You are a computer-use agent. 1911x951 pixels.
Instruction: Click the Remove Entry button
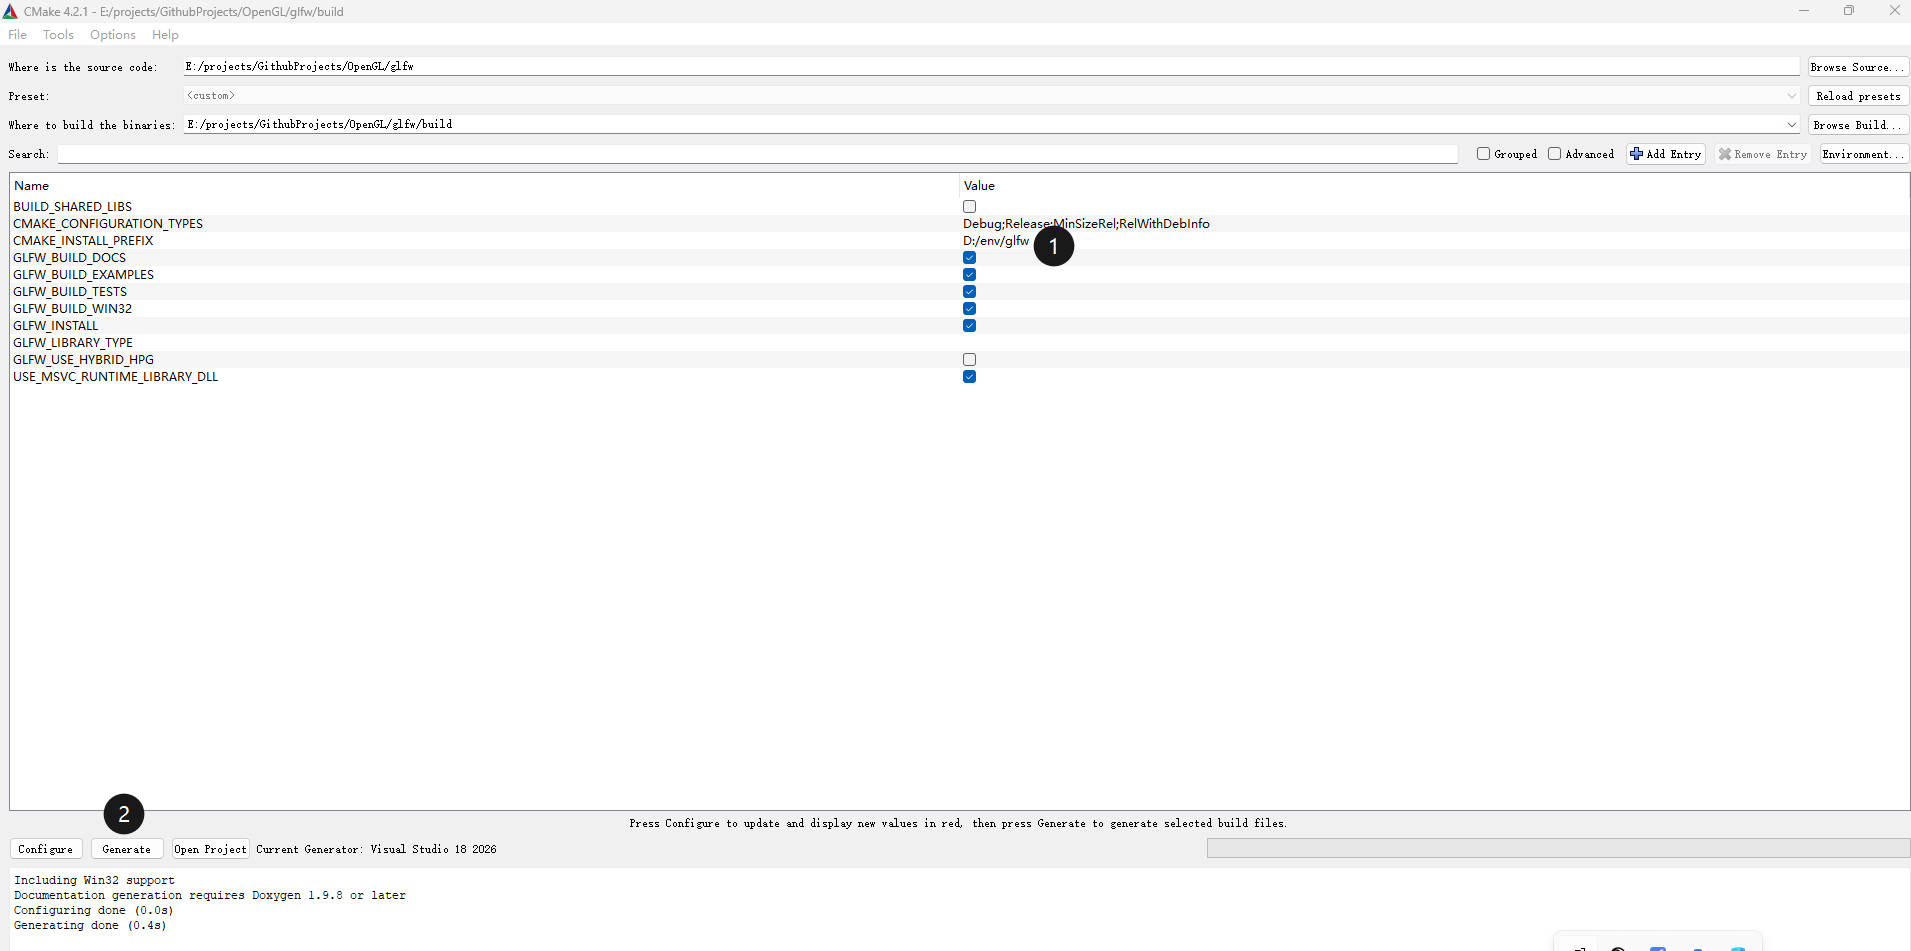(1763, 154)
